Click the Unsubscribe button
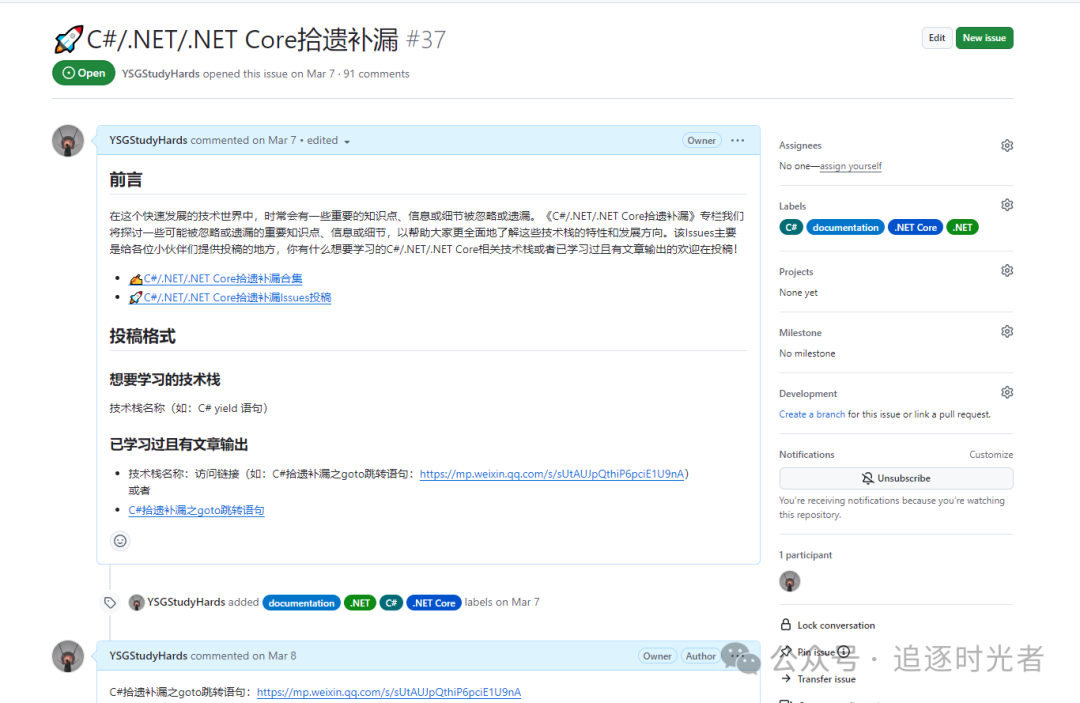Screen dimensions: 1080x703 point(895,479)
